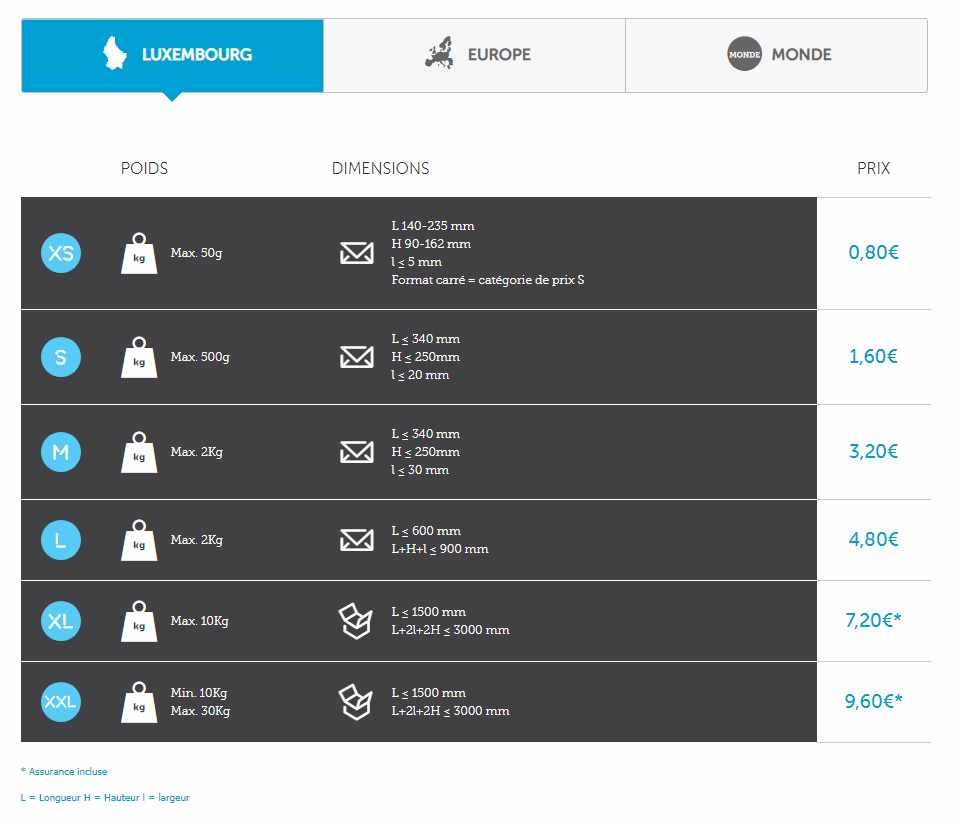
Task: Open the Monde tab
Action: pyautogui.click(x=777, y=56)
